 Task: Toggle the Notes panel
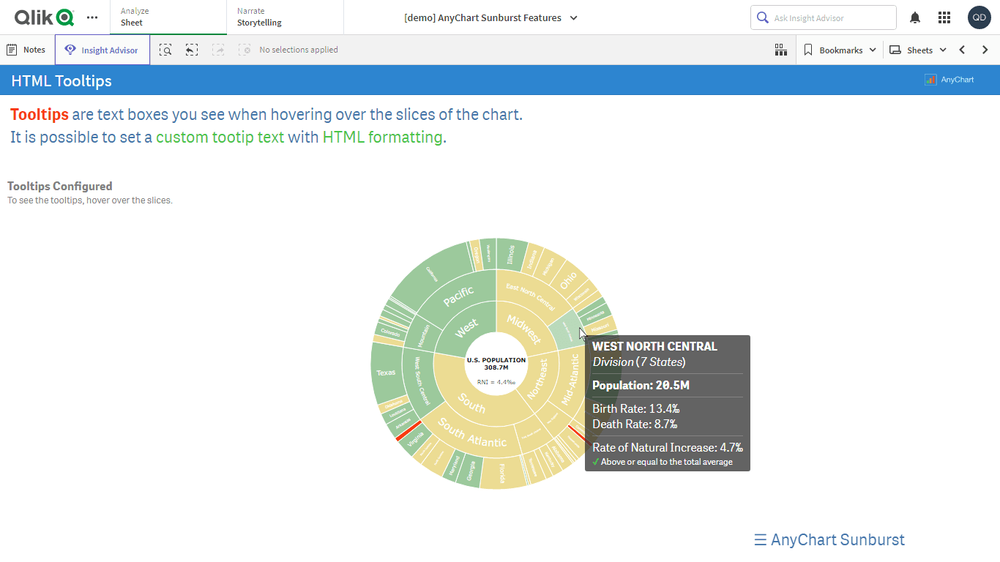pyautogui.click(x=26, y=50)
